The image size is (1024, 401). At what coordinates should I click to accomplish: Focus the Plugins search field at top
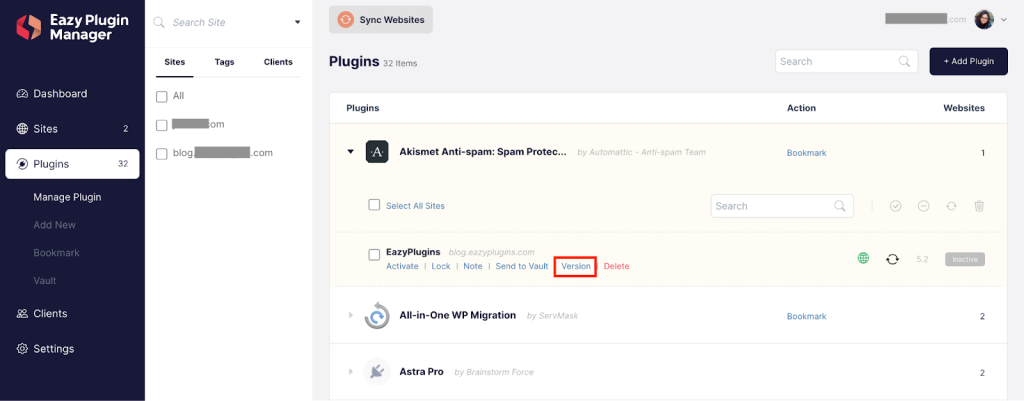tap(846, 61)
